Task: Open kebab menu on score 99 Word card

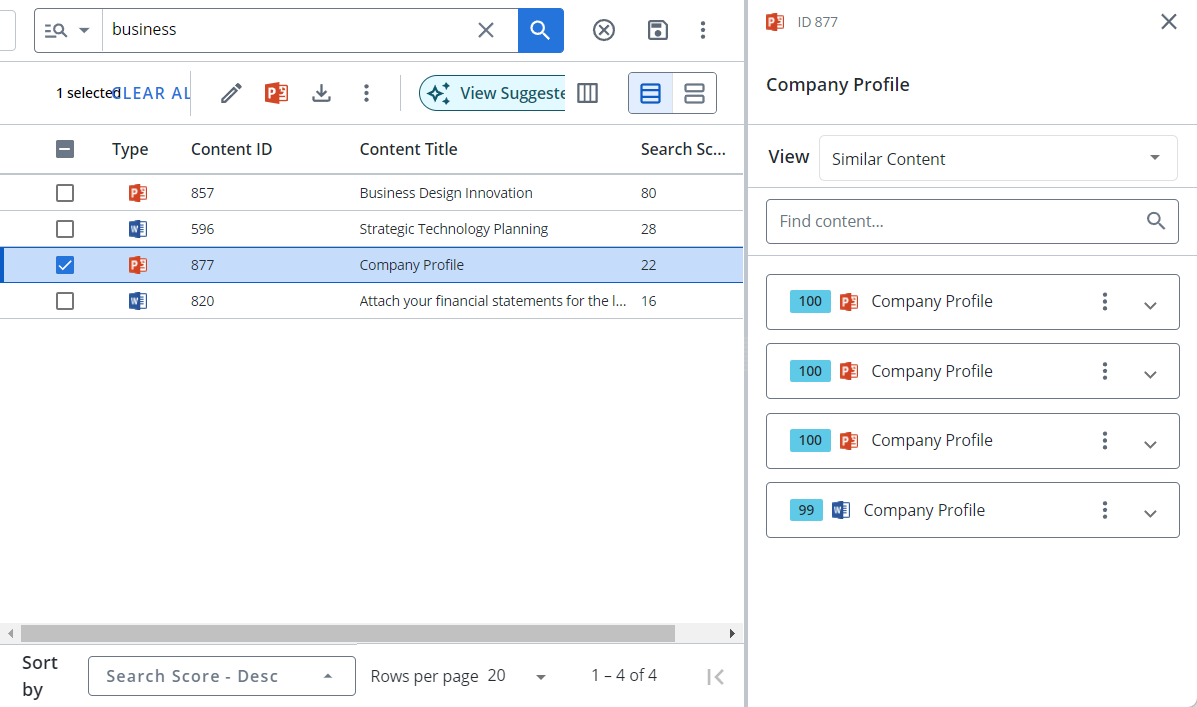Action: [1105, 510]
